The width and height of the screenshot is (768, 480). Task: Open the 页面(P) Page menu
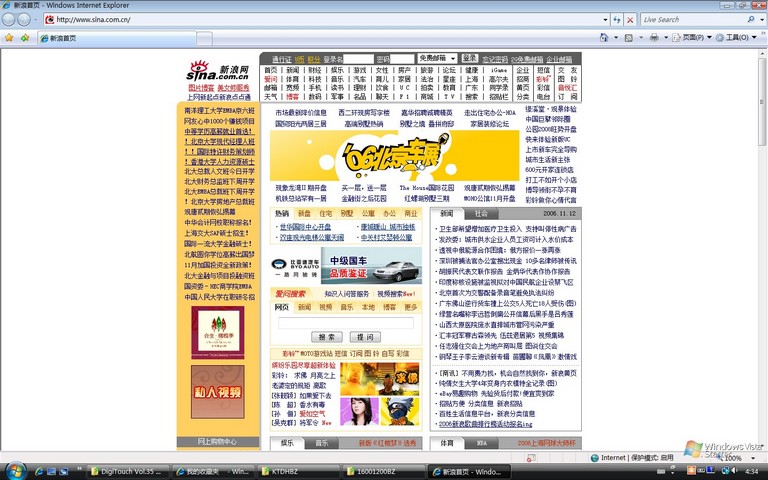coord(692,37)
